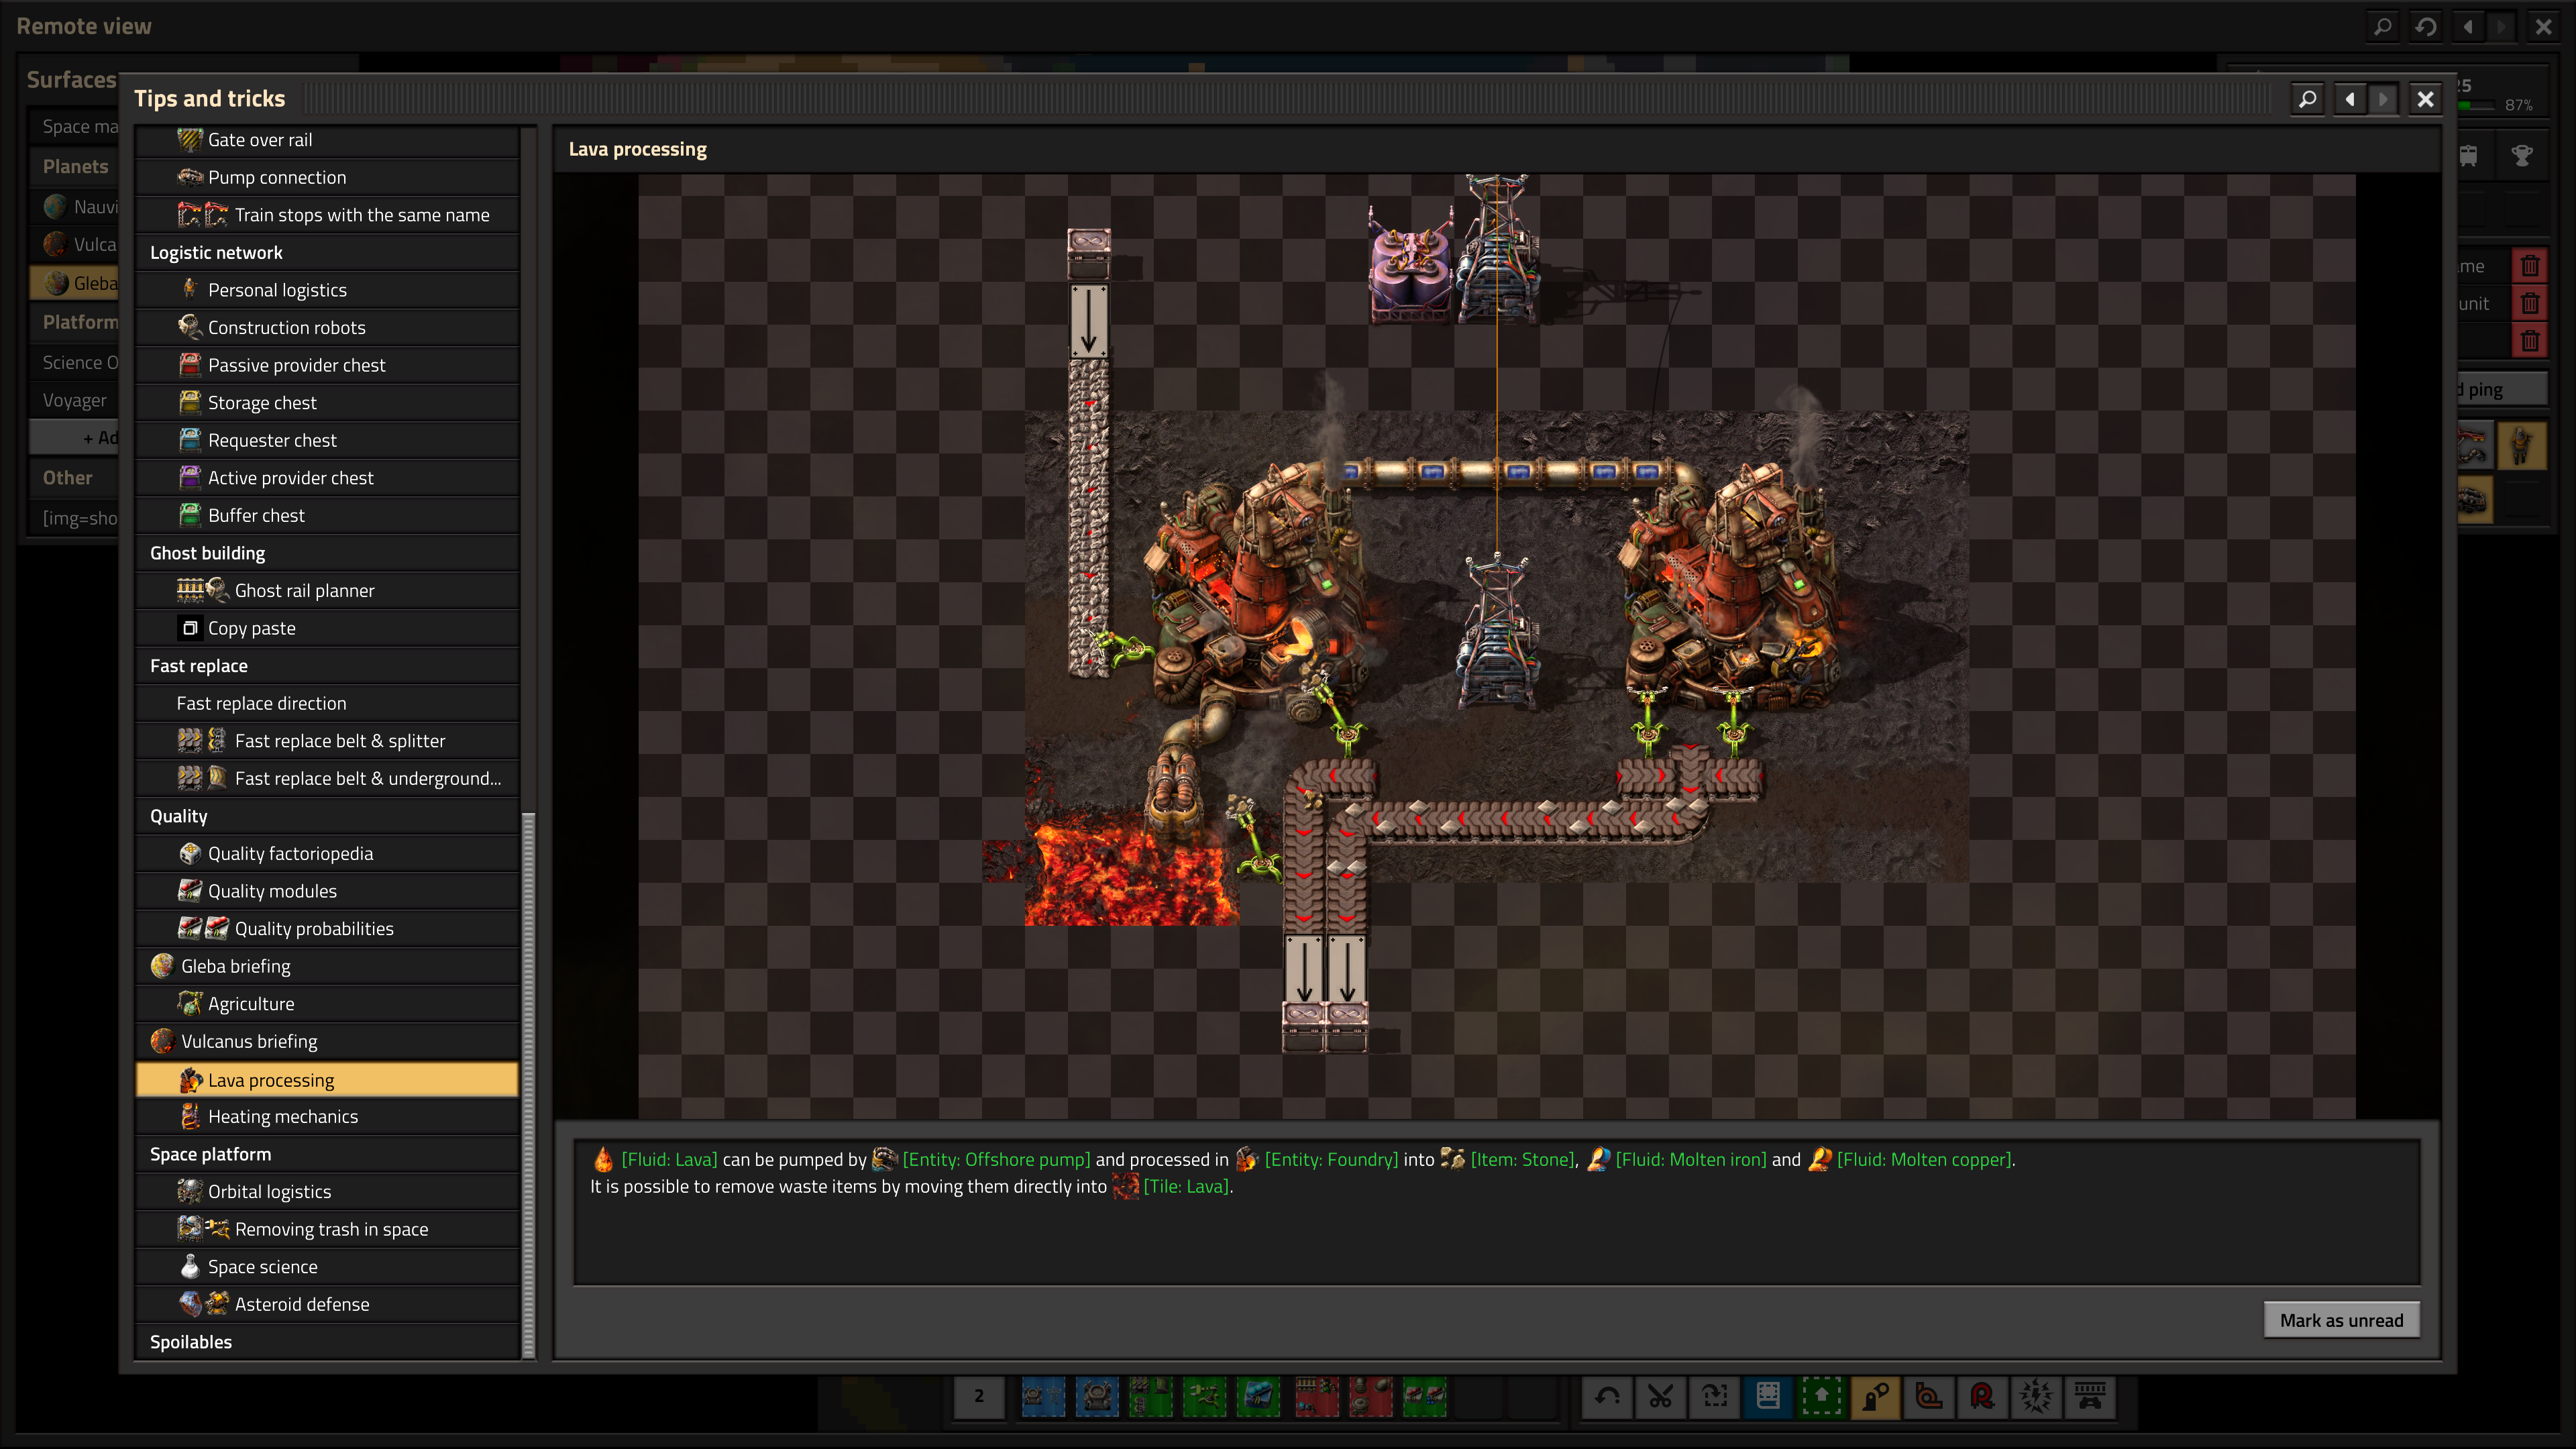Image resolution: width=2576 pixels, height=1449 pixels.
Task: Select red quickbar blueprint with rail icons
Action: coord(1317,1397)
